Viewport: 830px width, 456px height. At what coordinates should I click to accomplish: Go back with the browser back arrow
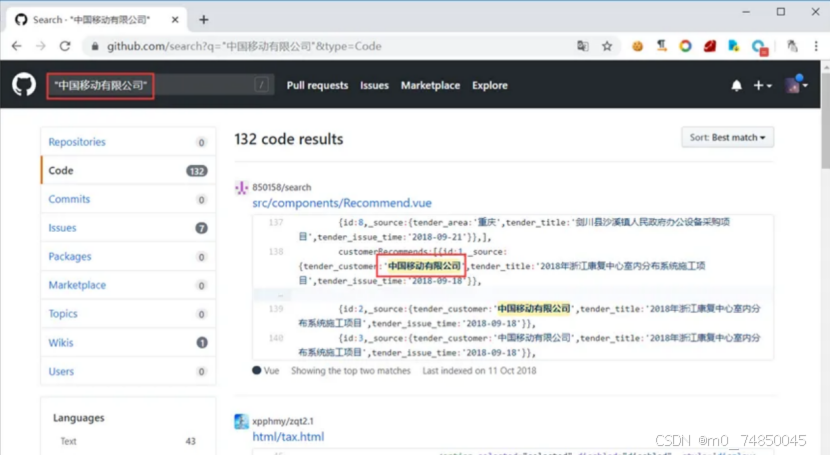click(16, 46)
